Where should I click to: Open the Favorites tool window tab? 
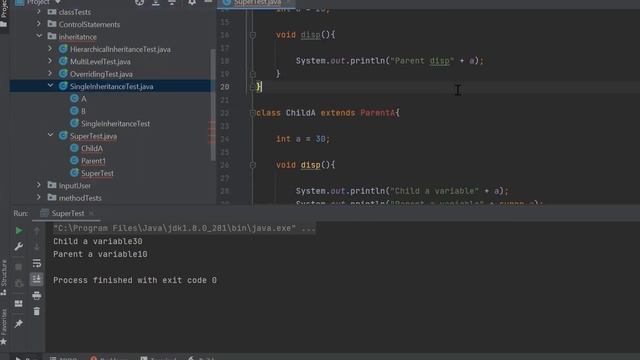coord(4,327)
